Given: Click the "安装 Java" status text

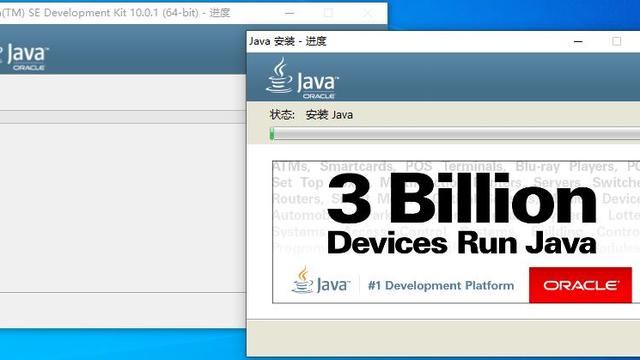Looking at the screenshot, I should tap(329, 115).
